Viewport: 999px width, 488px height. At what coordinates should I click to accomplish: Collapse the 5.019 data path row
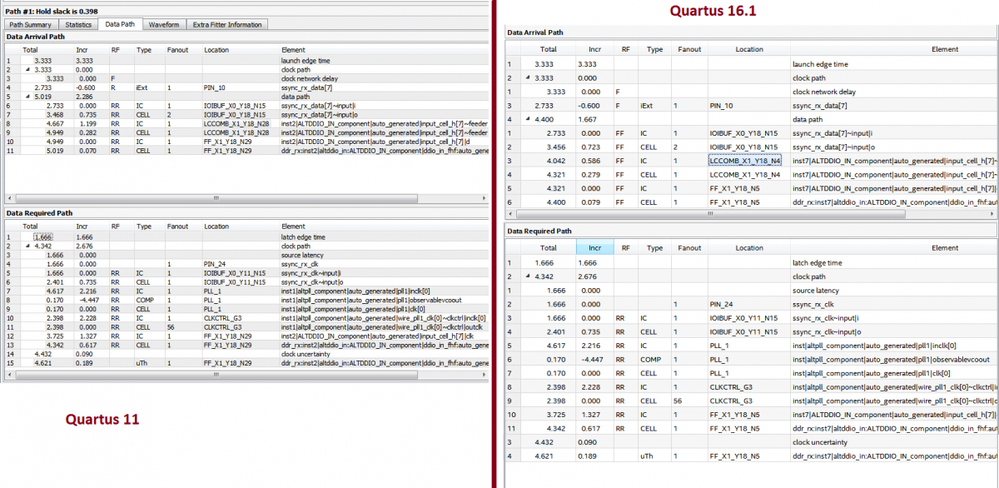[x=28, y=97]
